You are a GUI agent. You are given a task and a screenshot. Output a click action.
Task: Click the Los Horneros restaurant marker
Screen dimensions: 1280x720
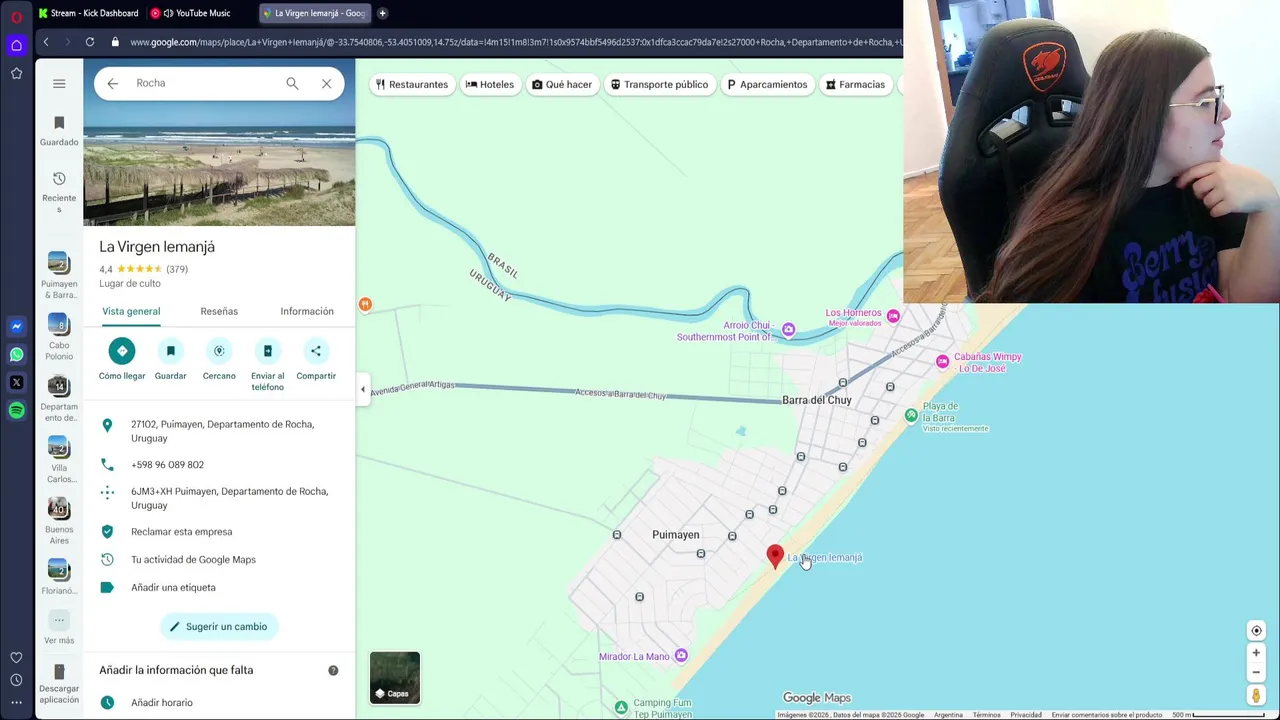[893, 316]
